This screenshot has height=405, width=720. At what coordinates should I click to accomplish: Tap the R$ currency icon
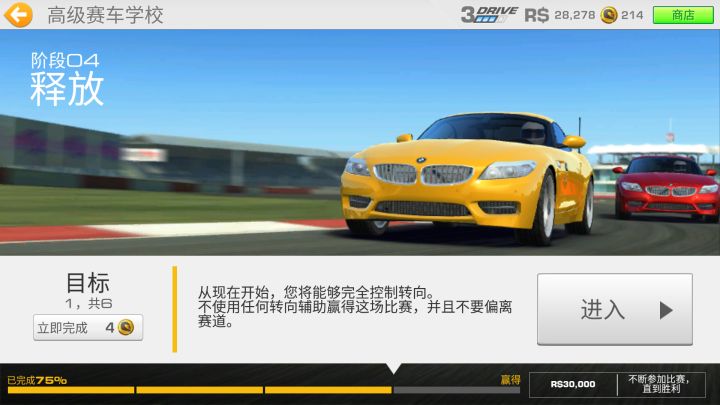tap(536, 15)
